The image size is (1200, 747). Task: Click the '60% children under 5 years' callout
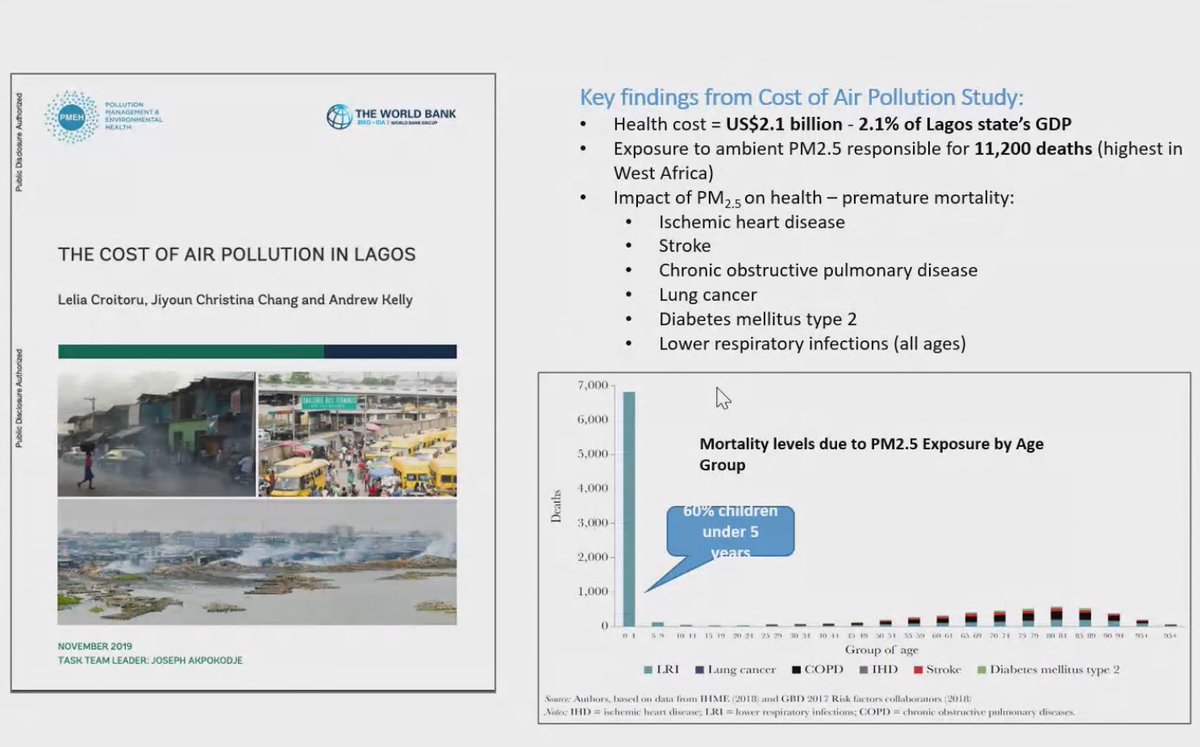[733, 531]
